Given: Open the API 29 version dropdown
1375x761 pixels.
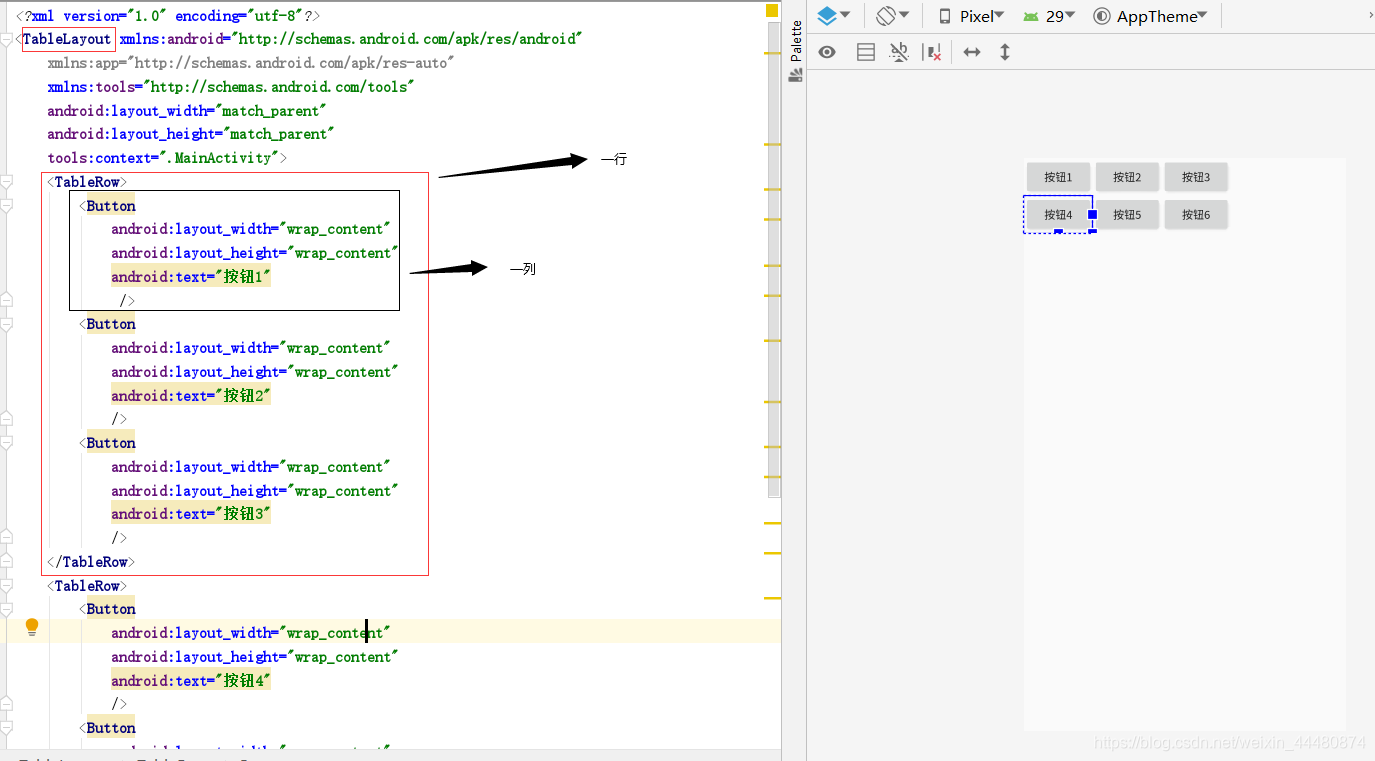Looking at the screenshot, I should (x=1049, y=16).
